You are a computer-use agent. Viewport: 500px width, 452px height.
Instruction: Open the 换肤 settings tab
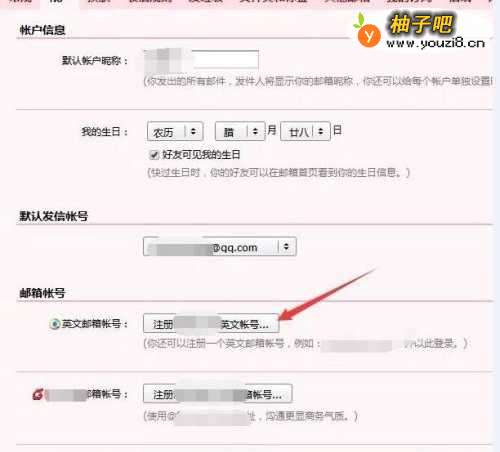[x=98, y=1]
